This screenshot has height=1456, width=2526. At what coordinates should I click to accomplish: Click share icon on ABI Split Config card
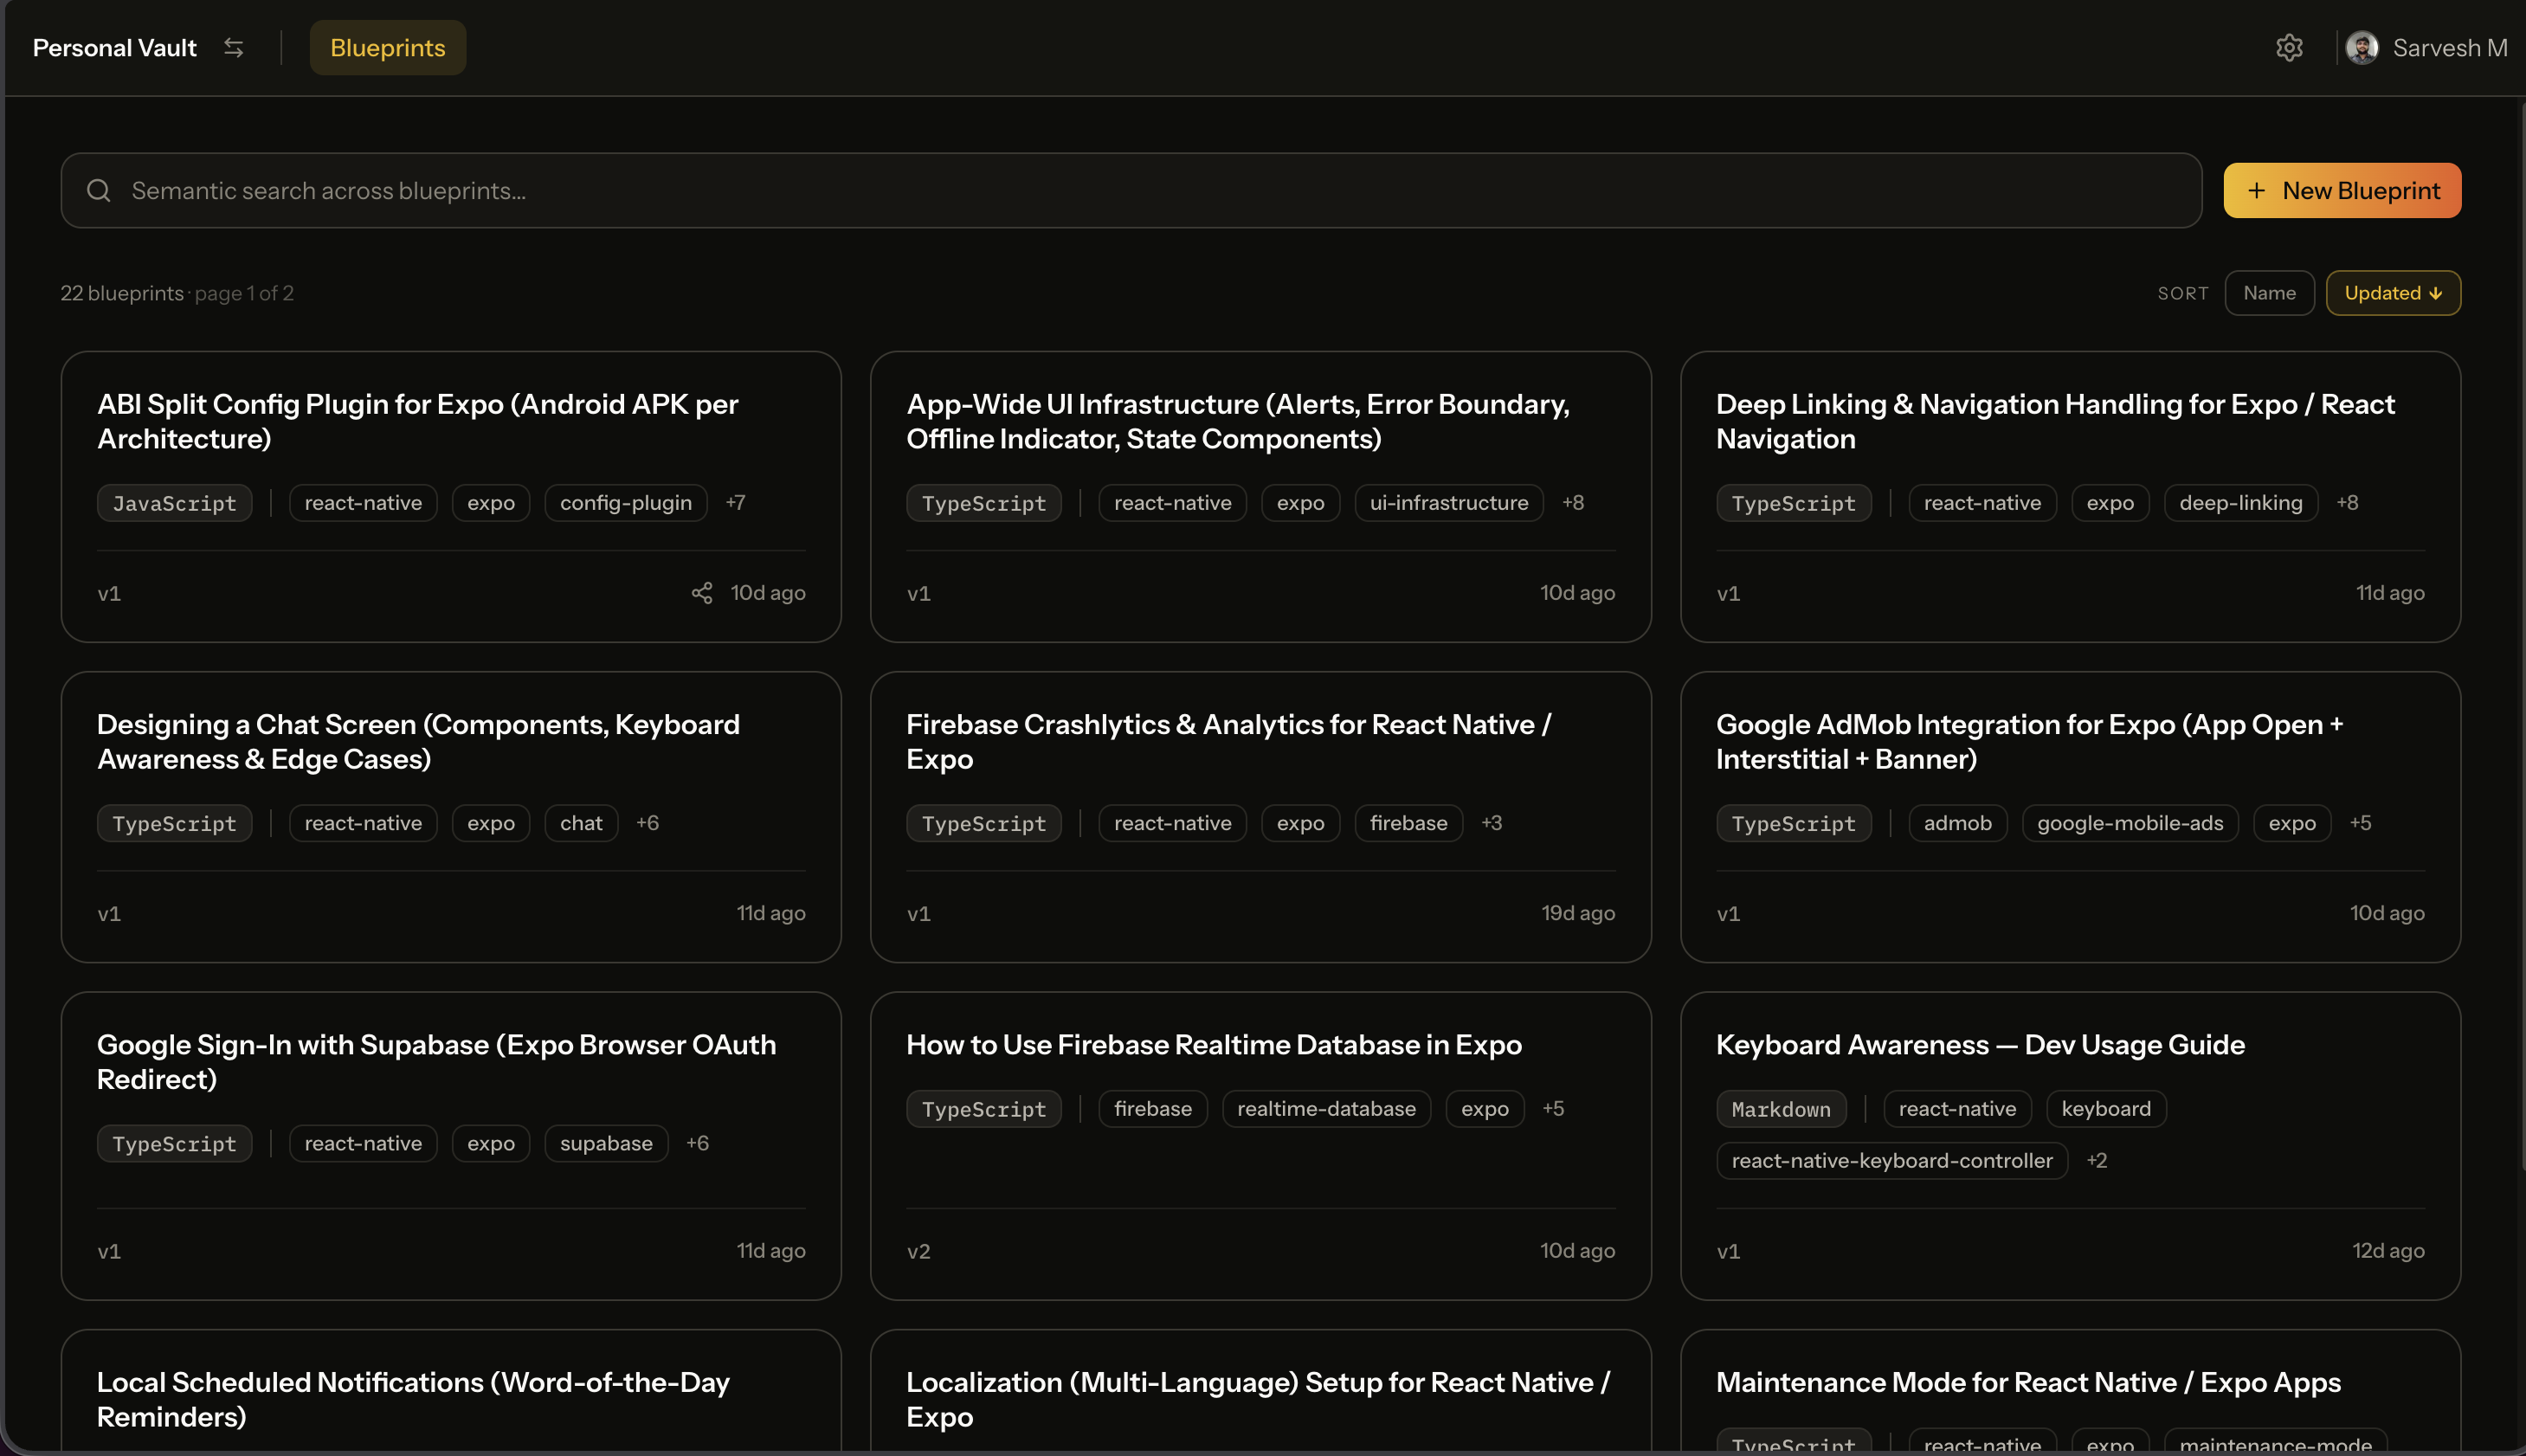click(x=702, y=593)
